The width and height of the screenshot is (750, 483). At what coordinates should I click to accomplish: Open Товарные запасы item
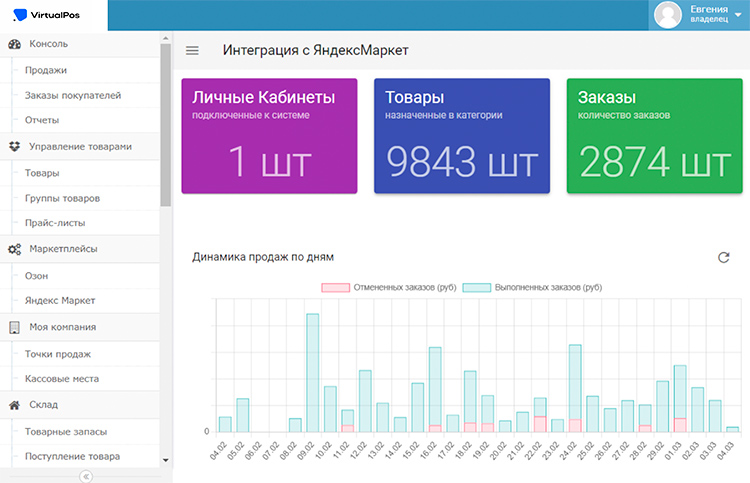66,432
